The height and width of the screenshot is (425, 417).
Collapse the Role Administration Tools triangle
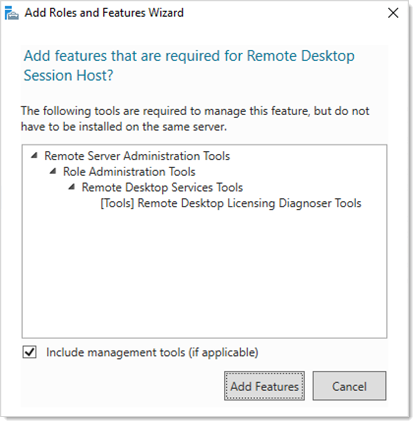click(53, 171)
